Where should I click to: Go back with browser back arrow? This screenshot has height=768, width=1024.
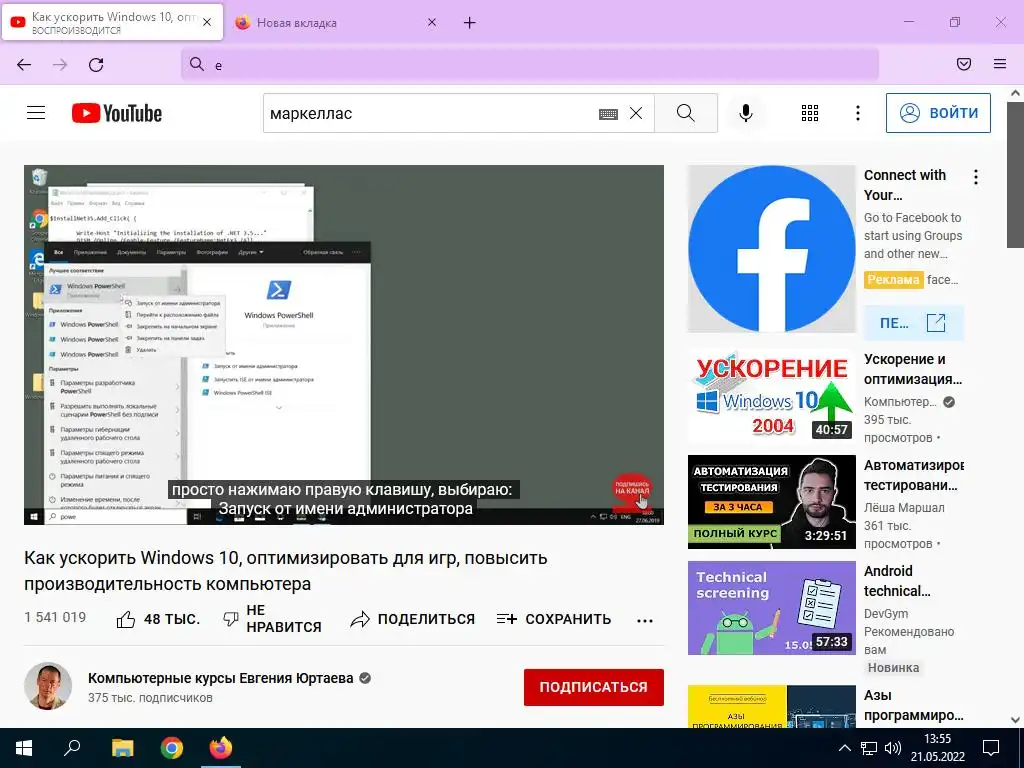(24, 65)
